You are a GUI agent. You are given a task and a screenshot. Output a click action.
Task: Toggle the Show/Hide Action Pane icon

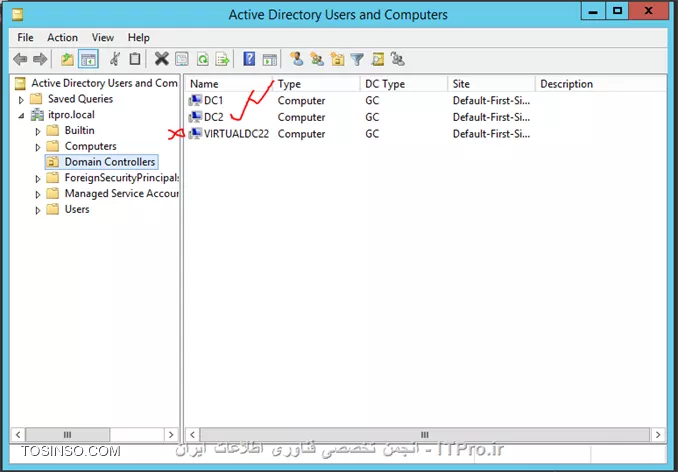click(270, 60)
